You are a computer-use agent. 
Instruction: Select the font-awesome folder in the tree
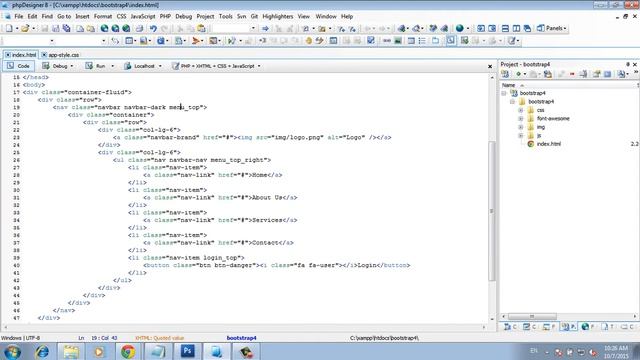pyautogui.click(x=553, y=118)
